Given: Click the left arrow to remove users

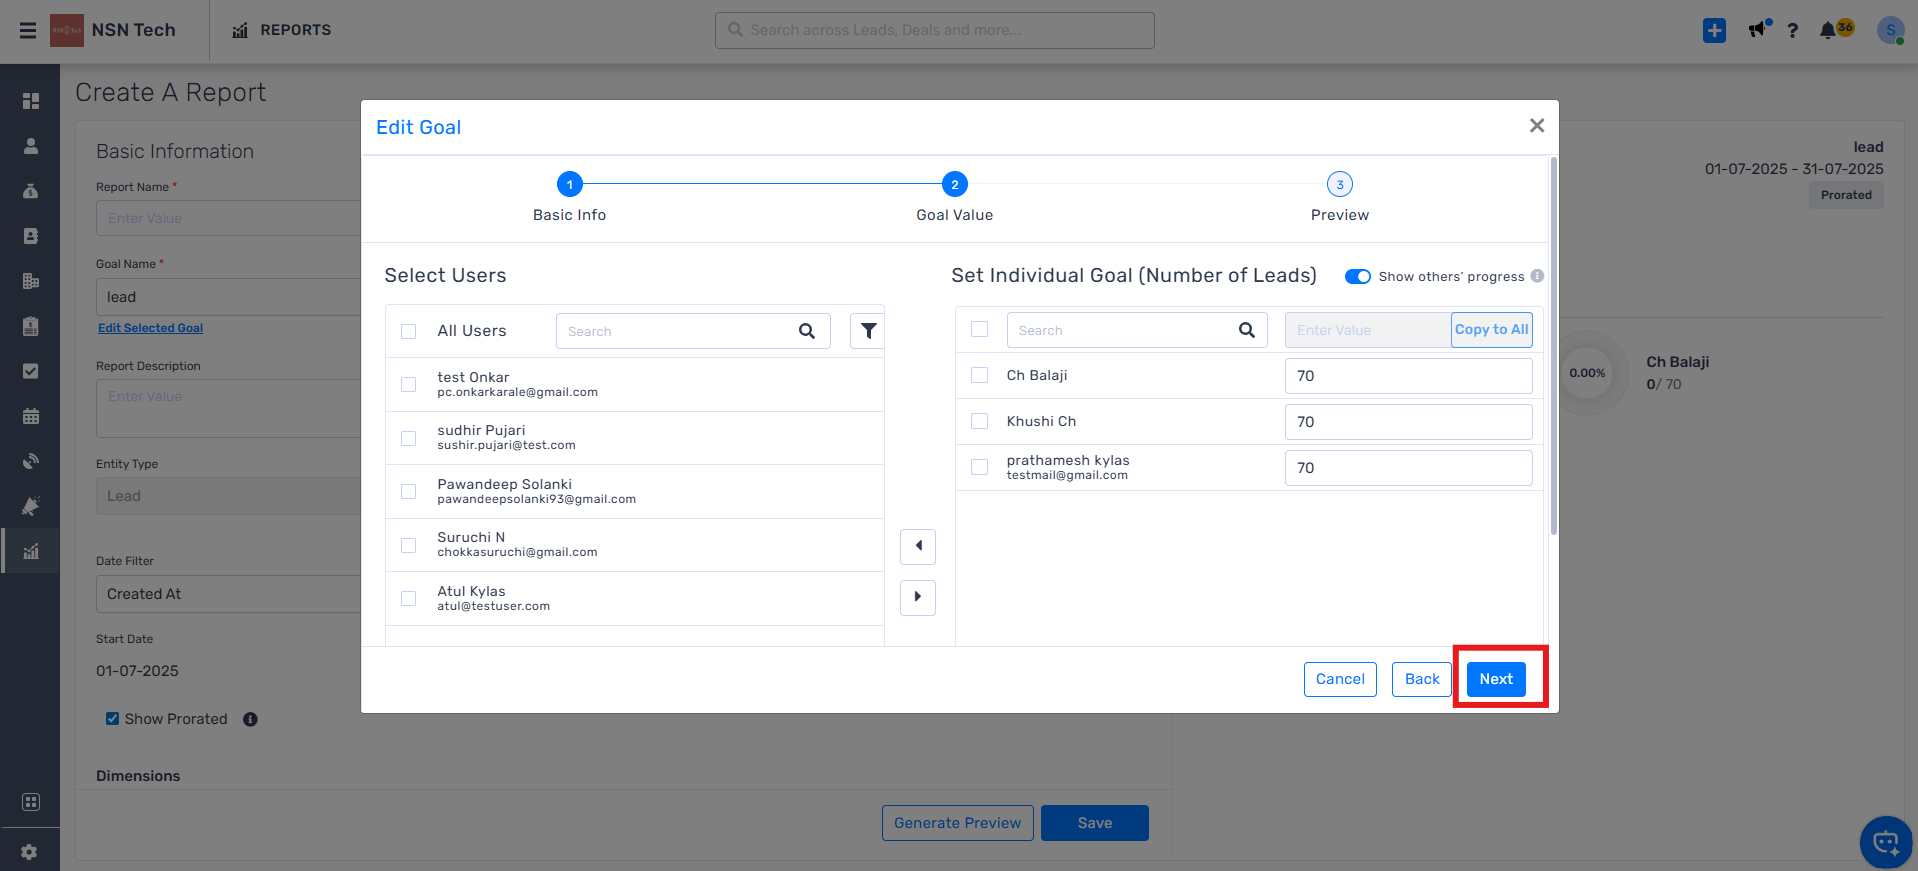Looking at the screenshot, I should [918, 546].
